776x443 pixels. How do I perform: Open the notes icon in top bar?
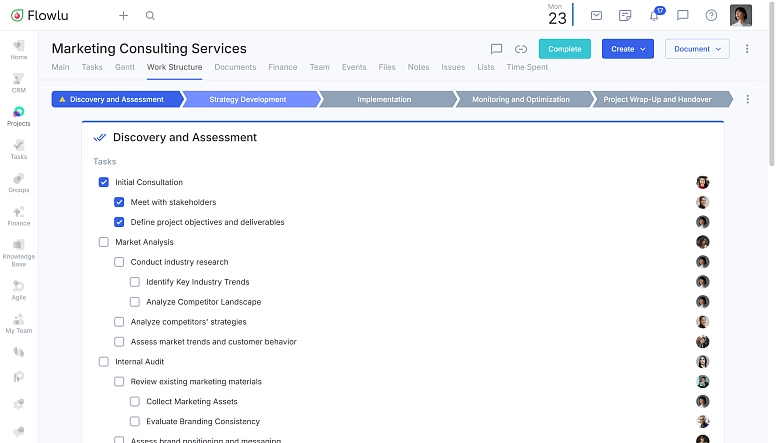click(x=625, y=15)
